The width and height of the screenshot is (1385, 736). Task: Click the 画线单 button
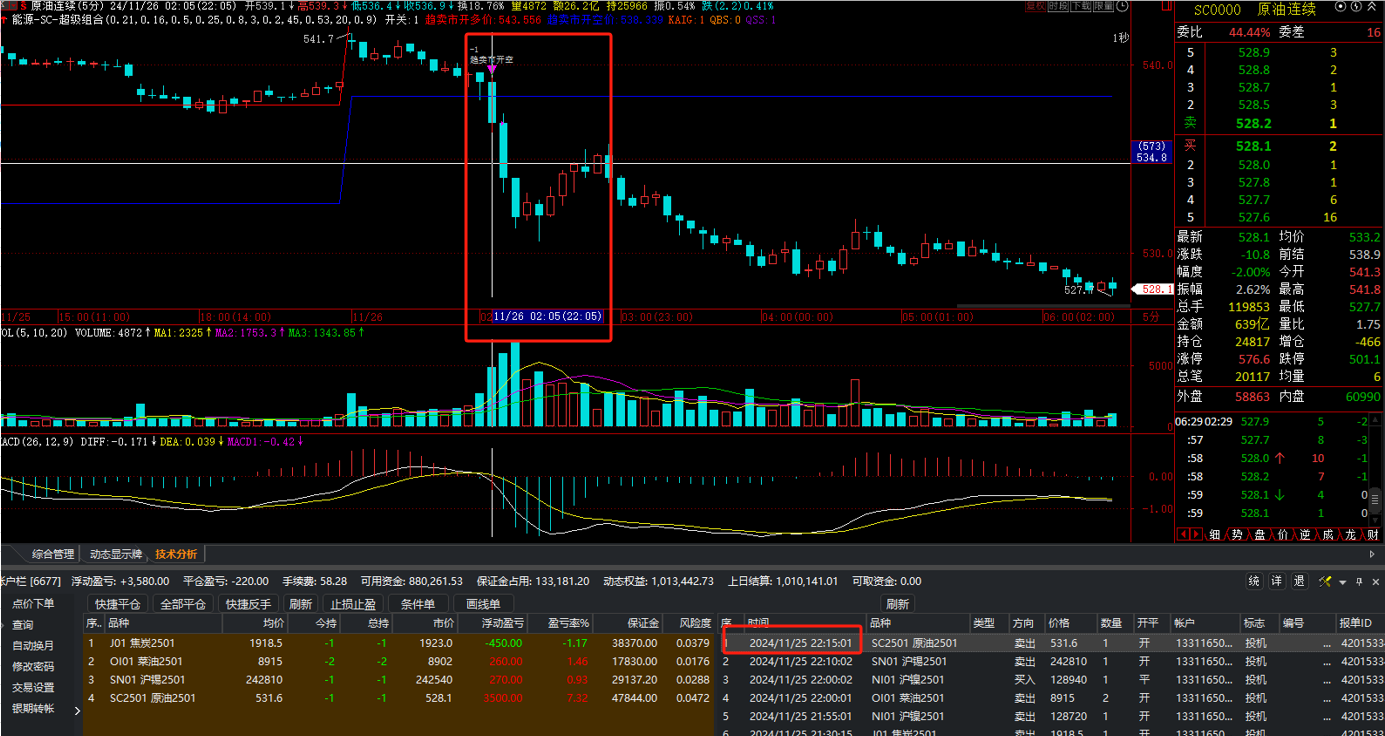coord(483,604)
